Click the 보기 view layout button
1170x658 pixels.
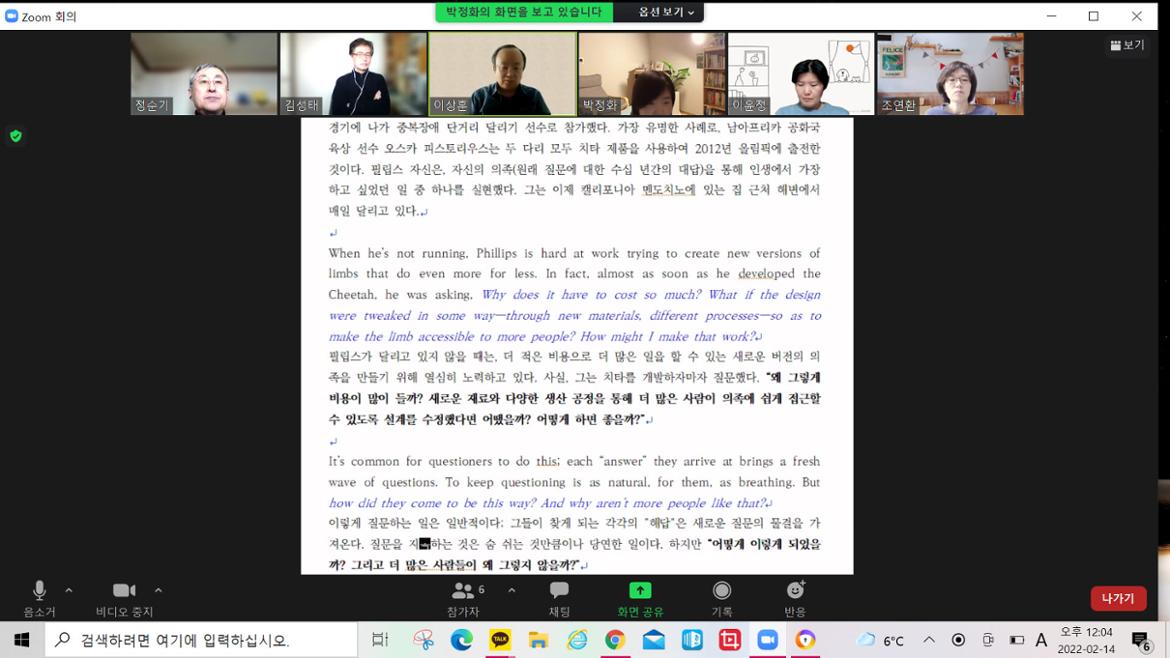tap(1127, 45)
